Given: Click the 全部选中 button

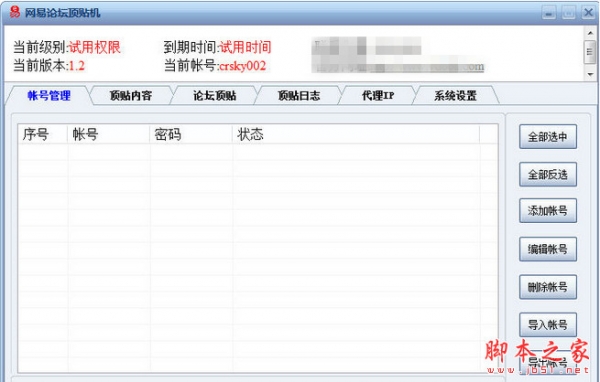Looking at the screenshot, I should (548, 137).
